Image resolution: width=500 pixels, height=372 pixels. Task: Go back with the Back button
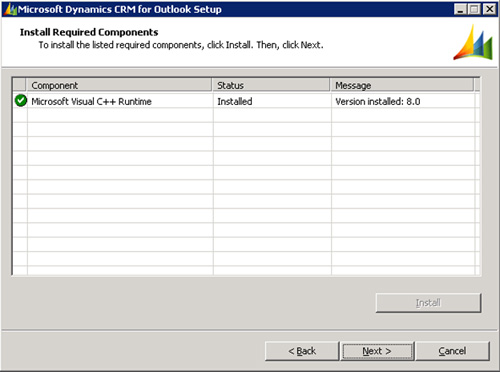302,351
